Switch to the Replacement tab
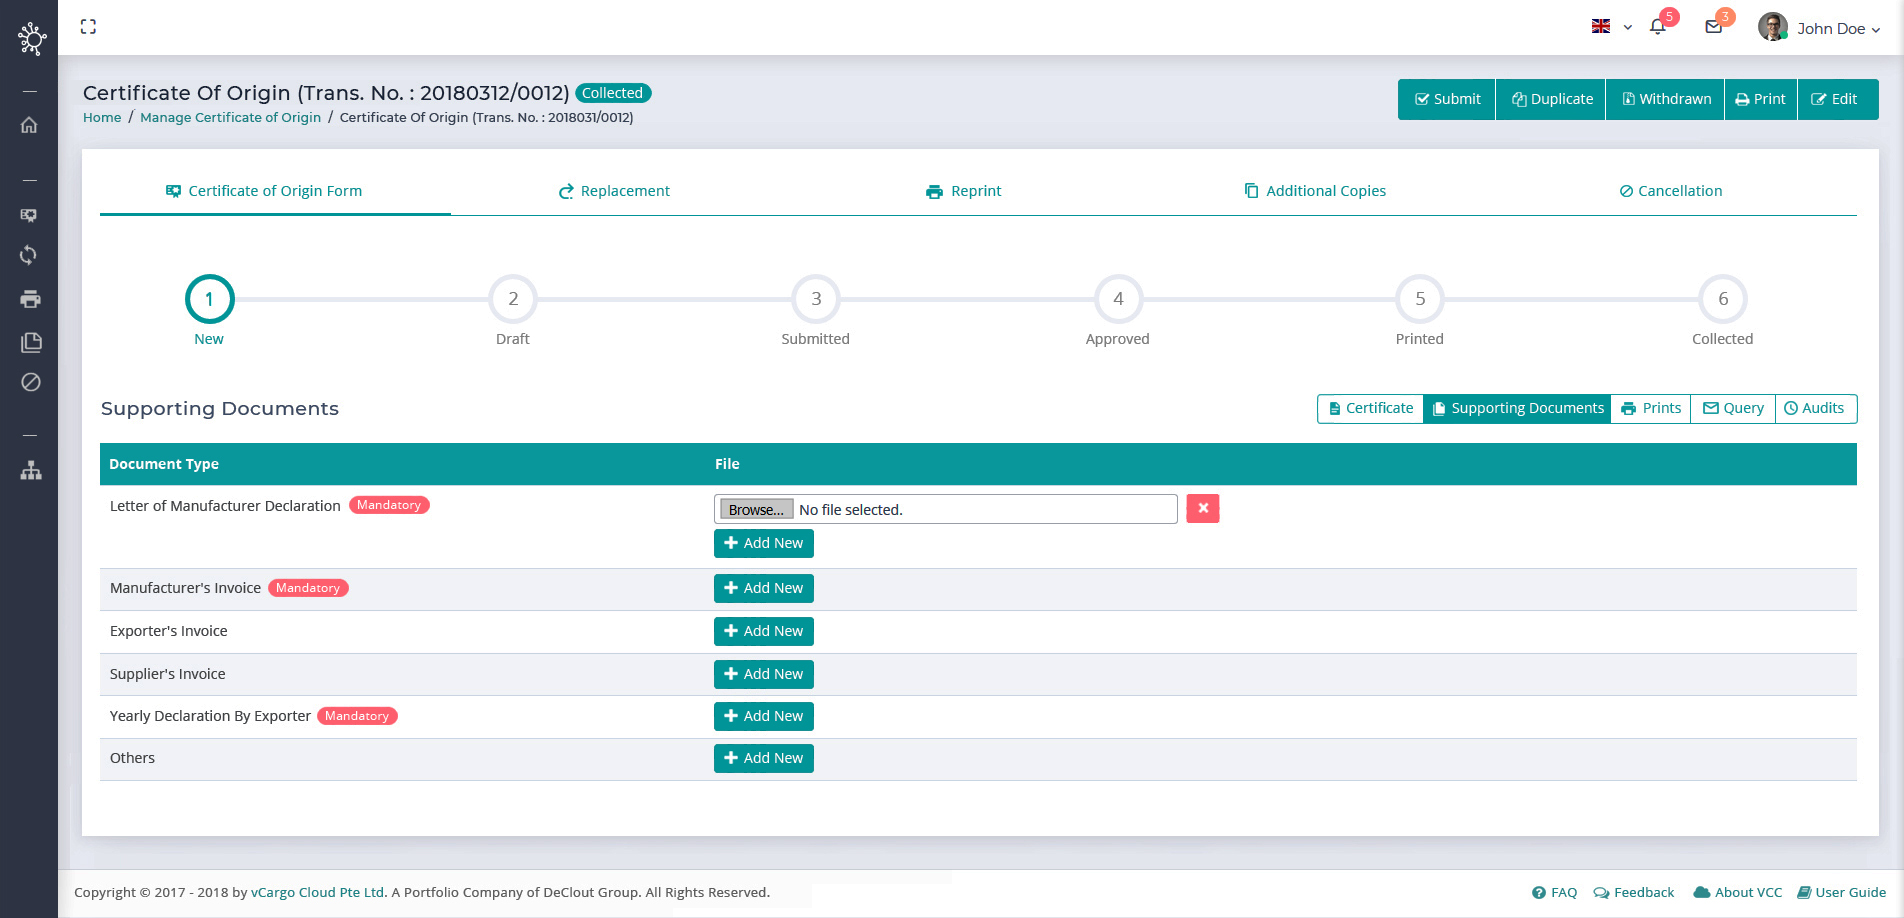Screen dimensions: 1904x918 pyautogui.click(x=614, y=191)
